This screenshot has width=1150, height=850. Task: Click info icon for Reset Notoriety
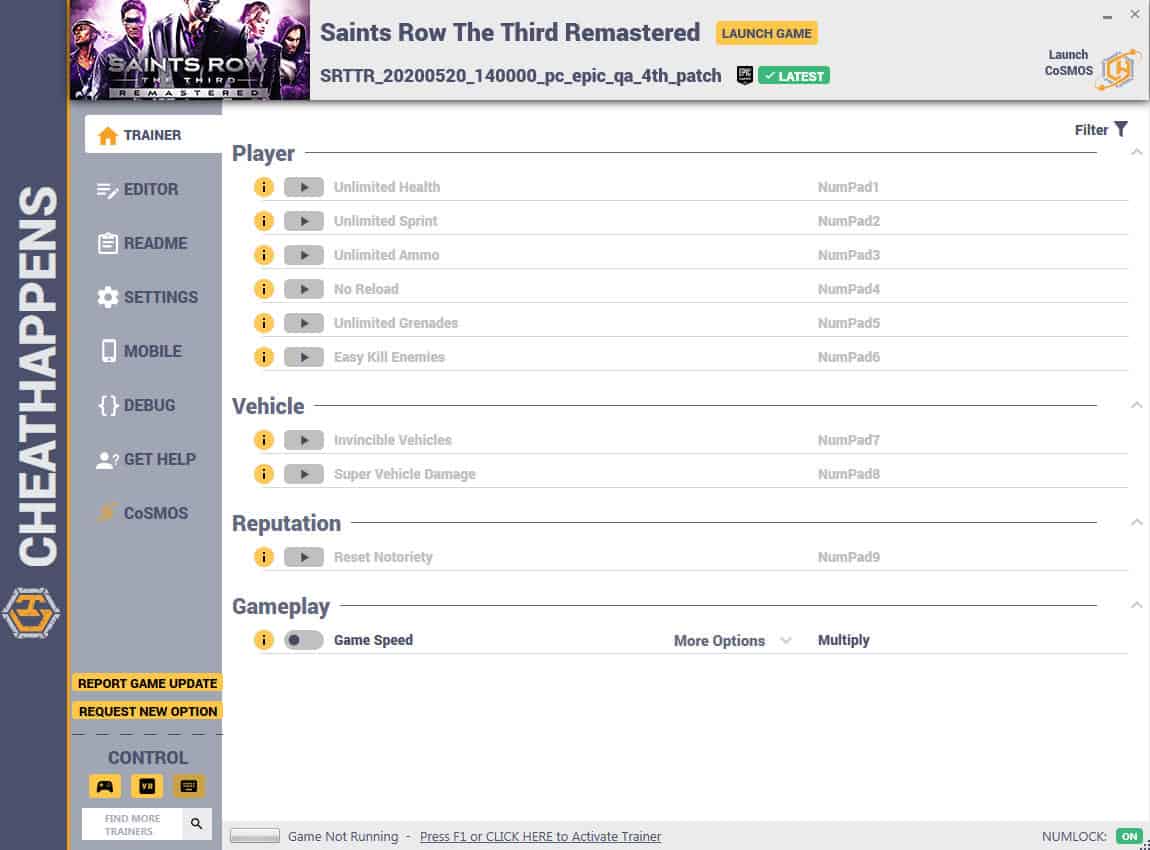263,557
